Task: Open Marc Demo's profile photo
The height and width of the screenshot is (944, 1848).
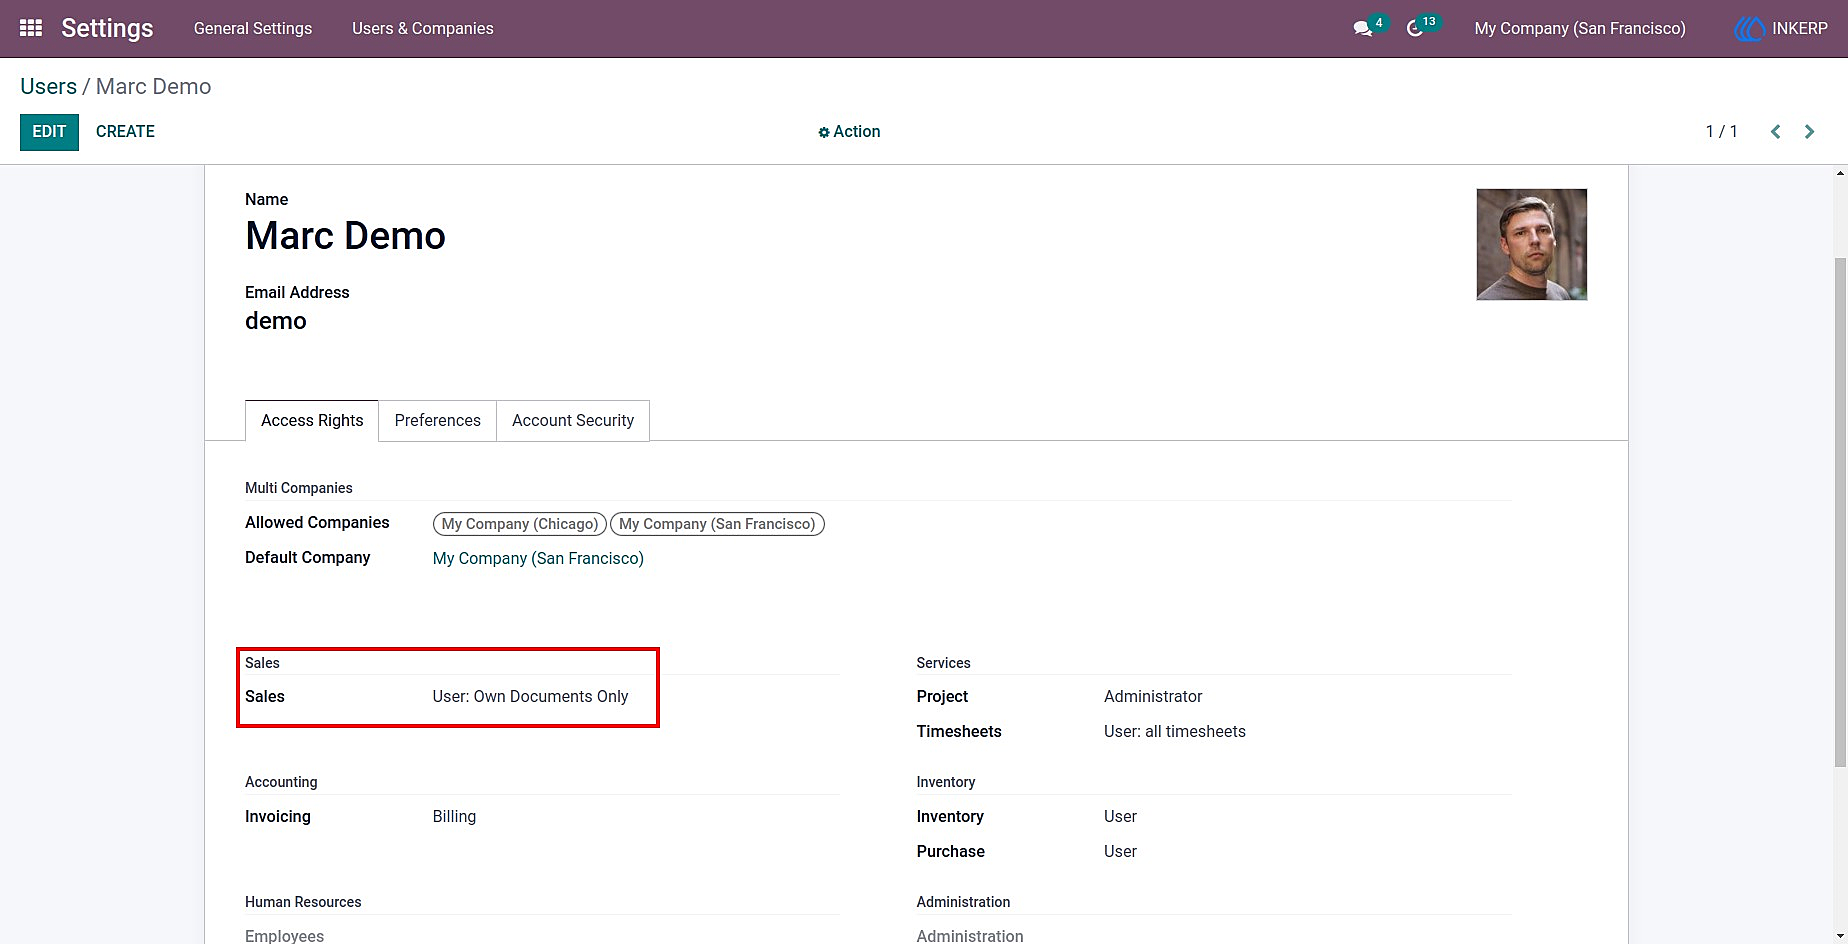Action: click(1531, 244)
